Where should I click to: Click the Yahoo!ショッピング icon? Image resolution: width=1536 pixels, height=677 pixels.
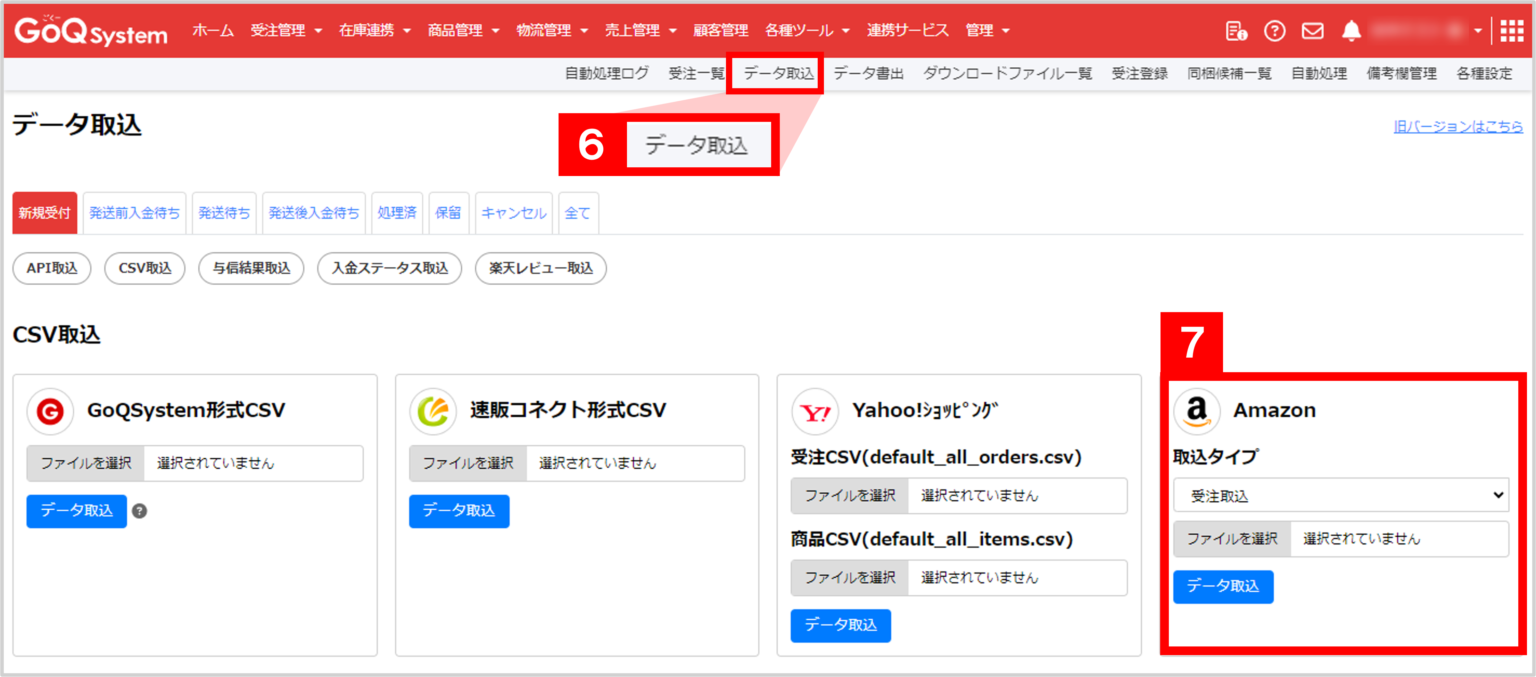815,411
